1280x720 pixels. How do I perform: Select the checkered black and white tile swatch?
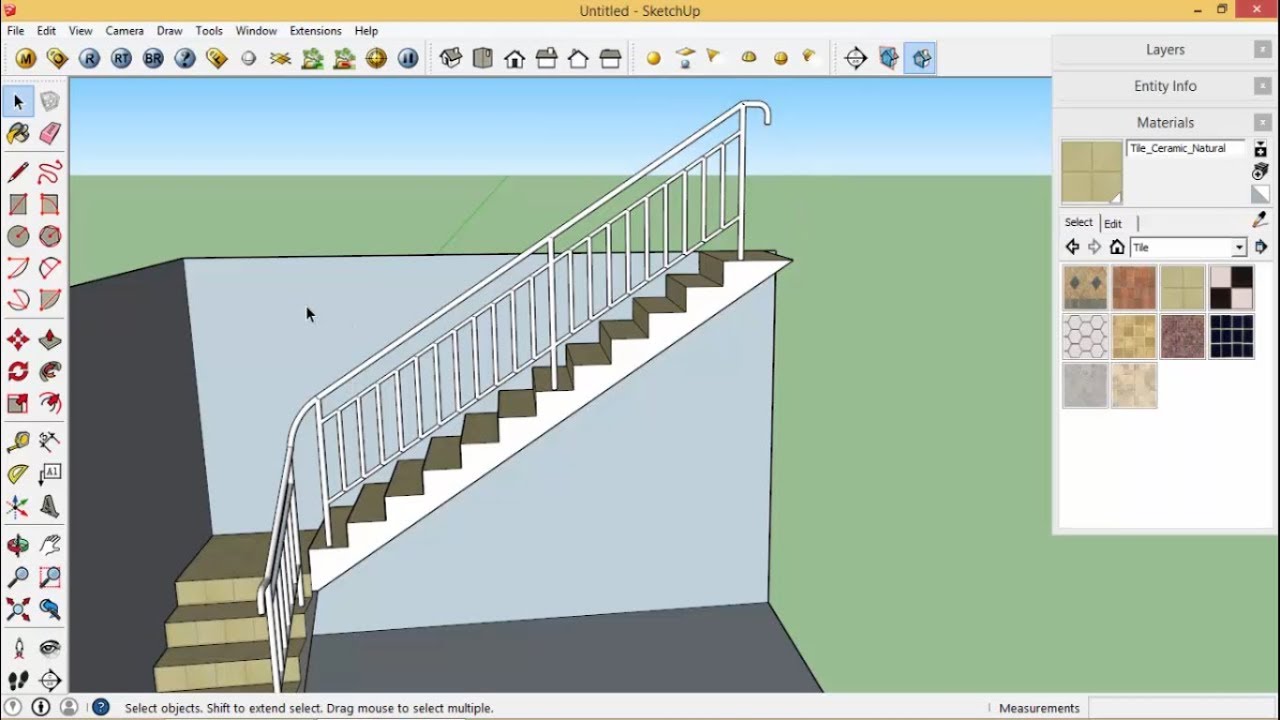[1231, 287]
